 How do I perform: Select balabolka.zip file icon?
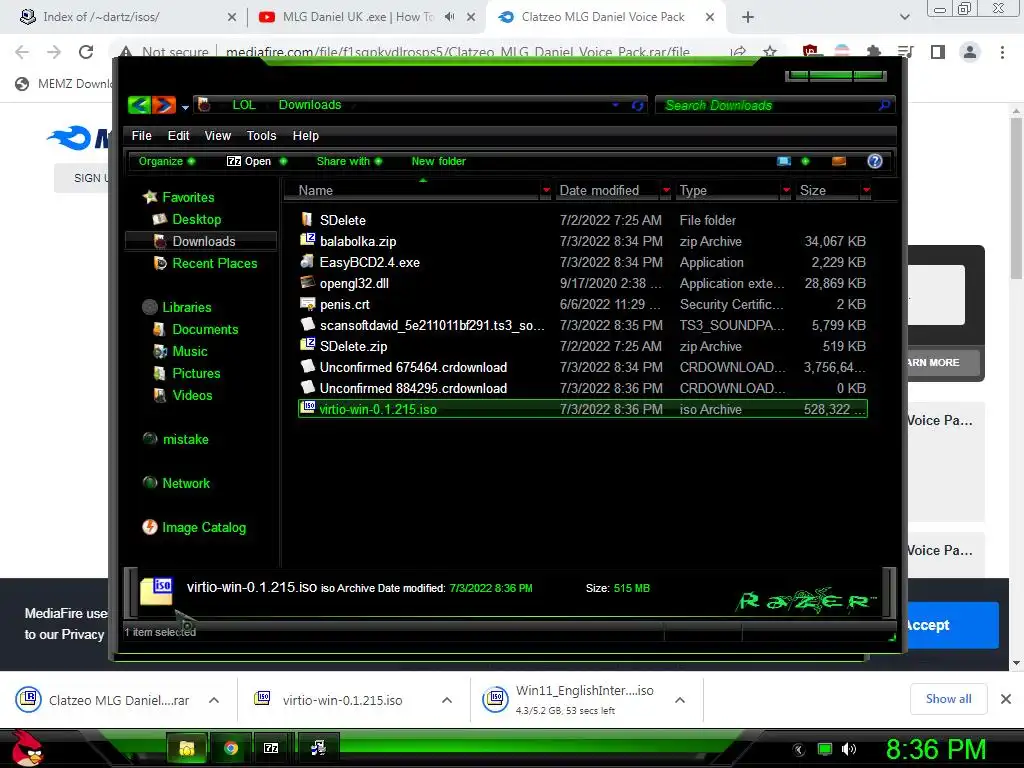point(307,240)
